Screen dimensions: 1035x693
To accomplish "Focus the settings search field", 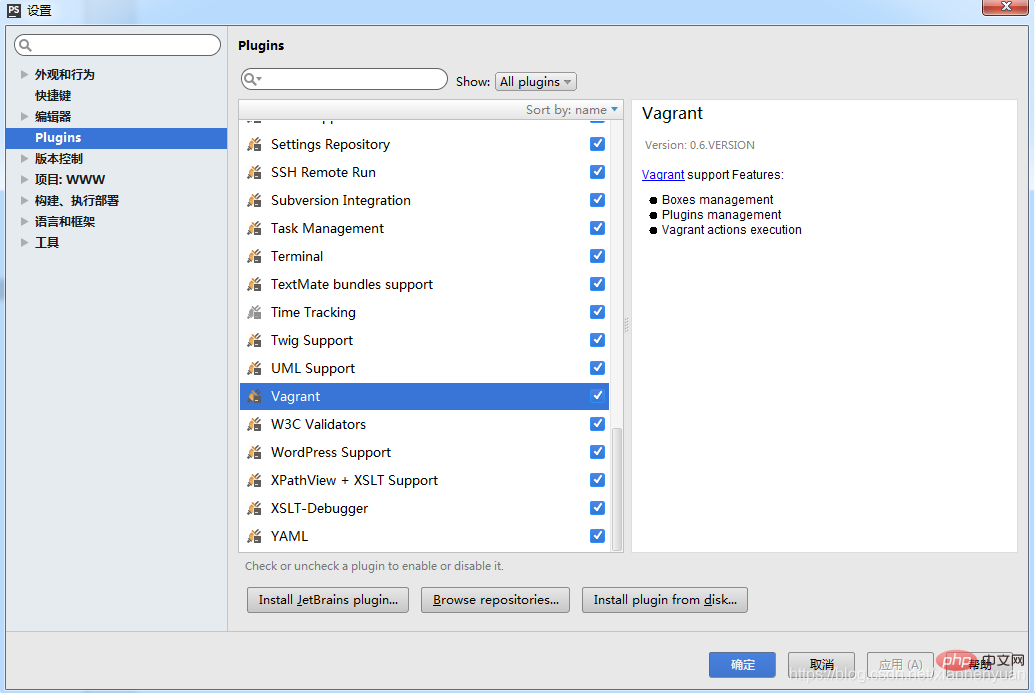I will 117,45.
